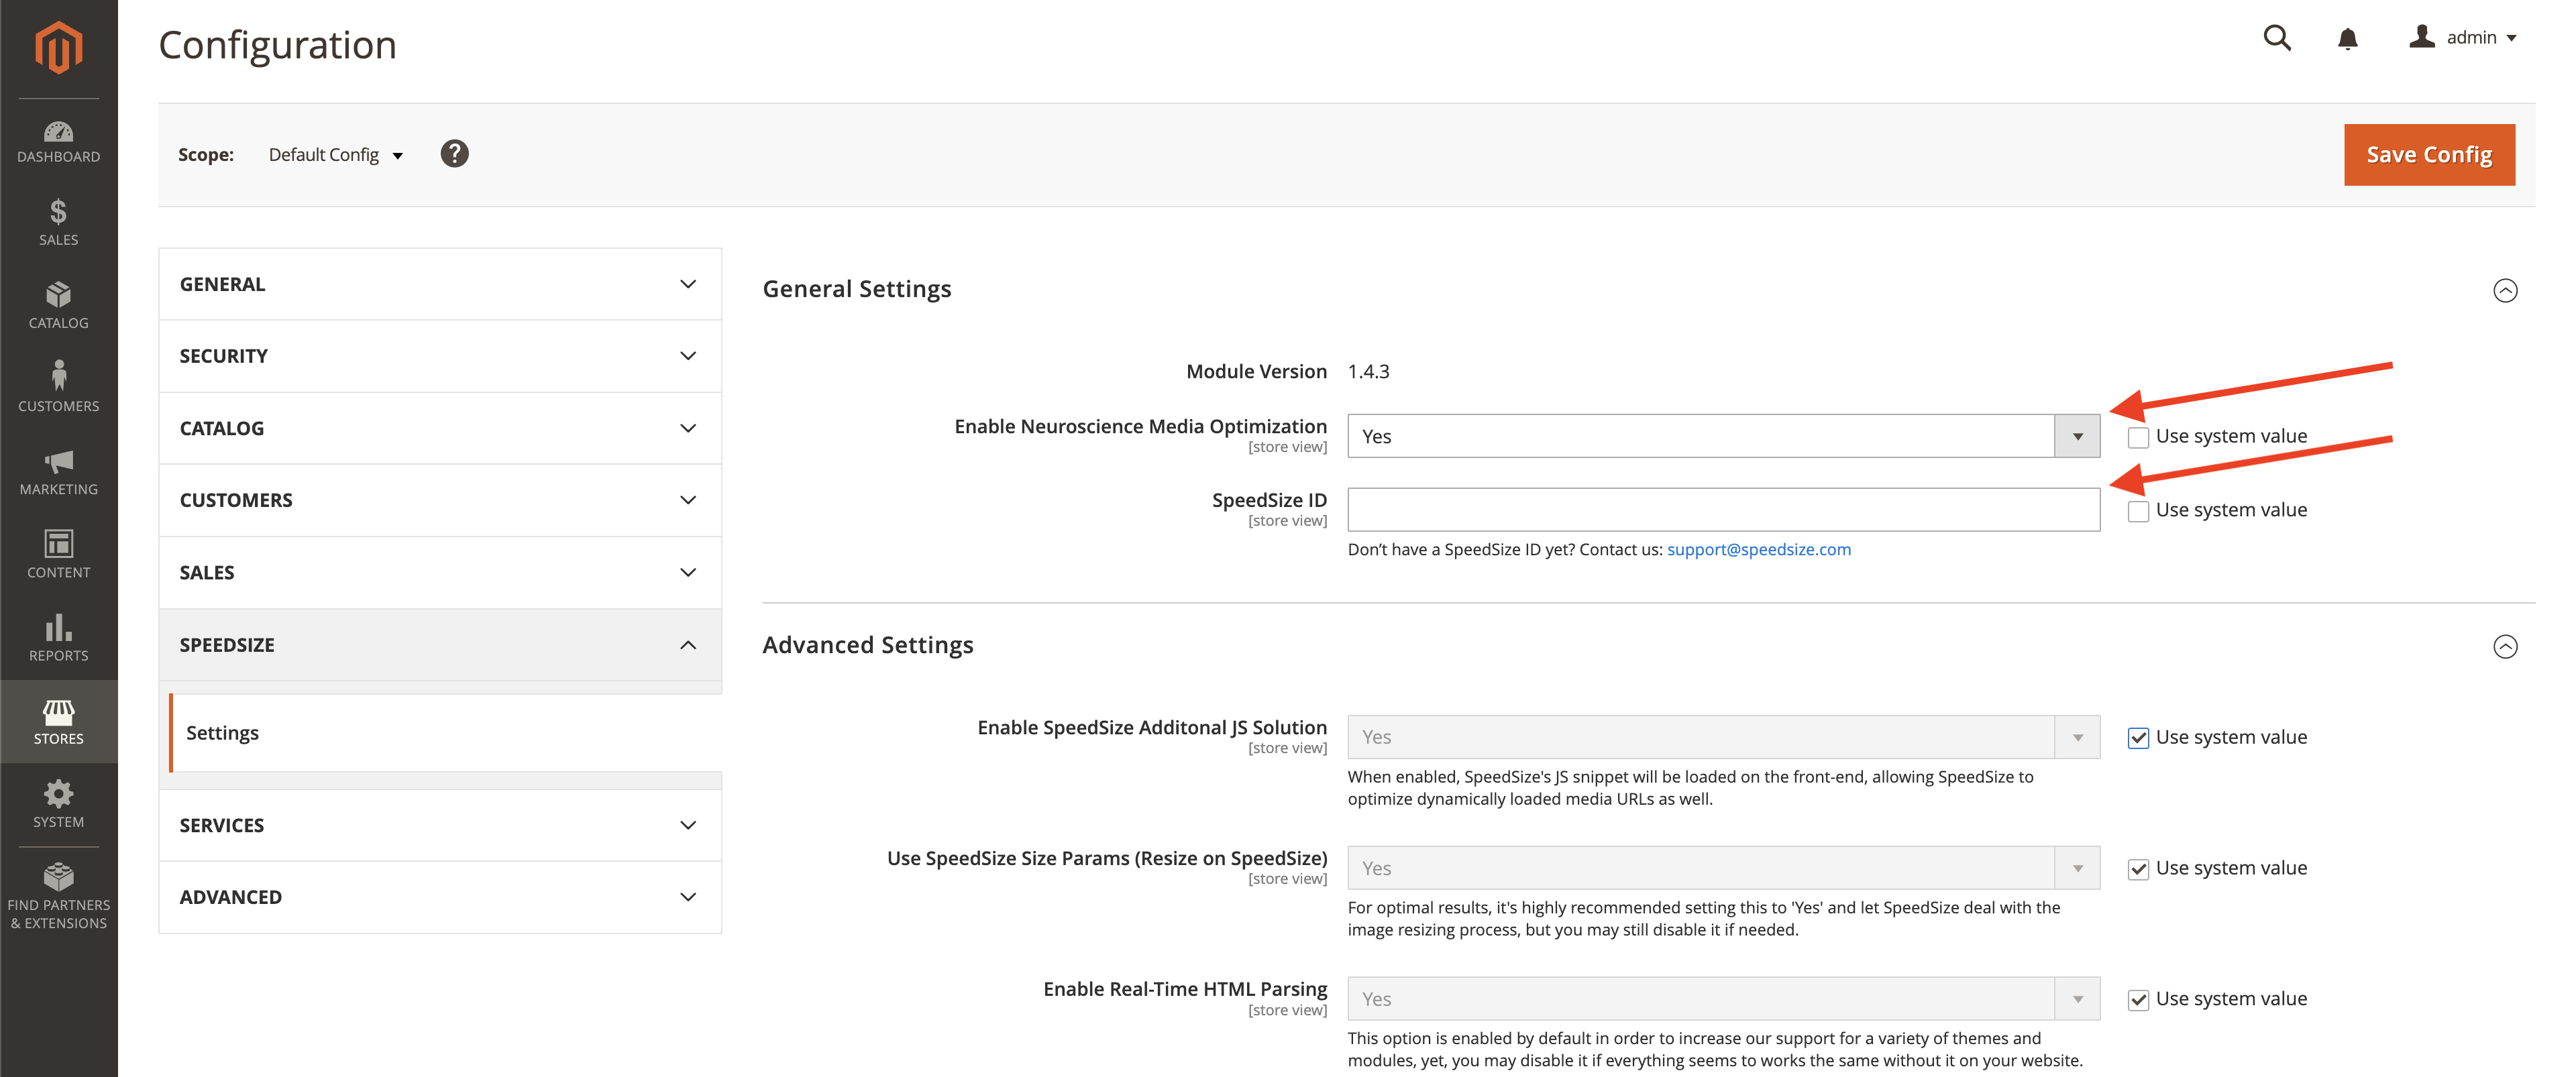2576x1077 pixels.
Task: Expand the SECURITY config section
Action: click(440, 356)
